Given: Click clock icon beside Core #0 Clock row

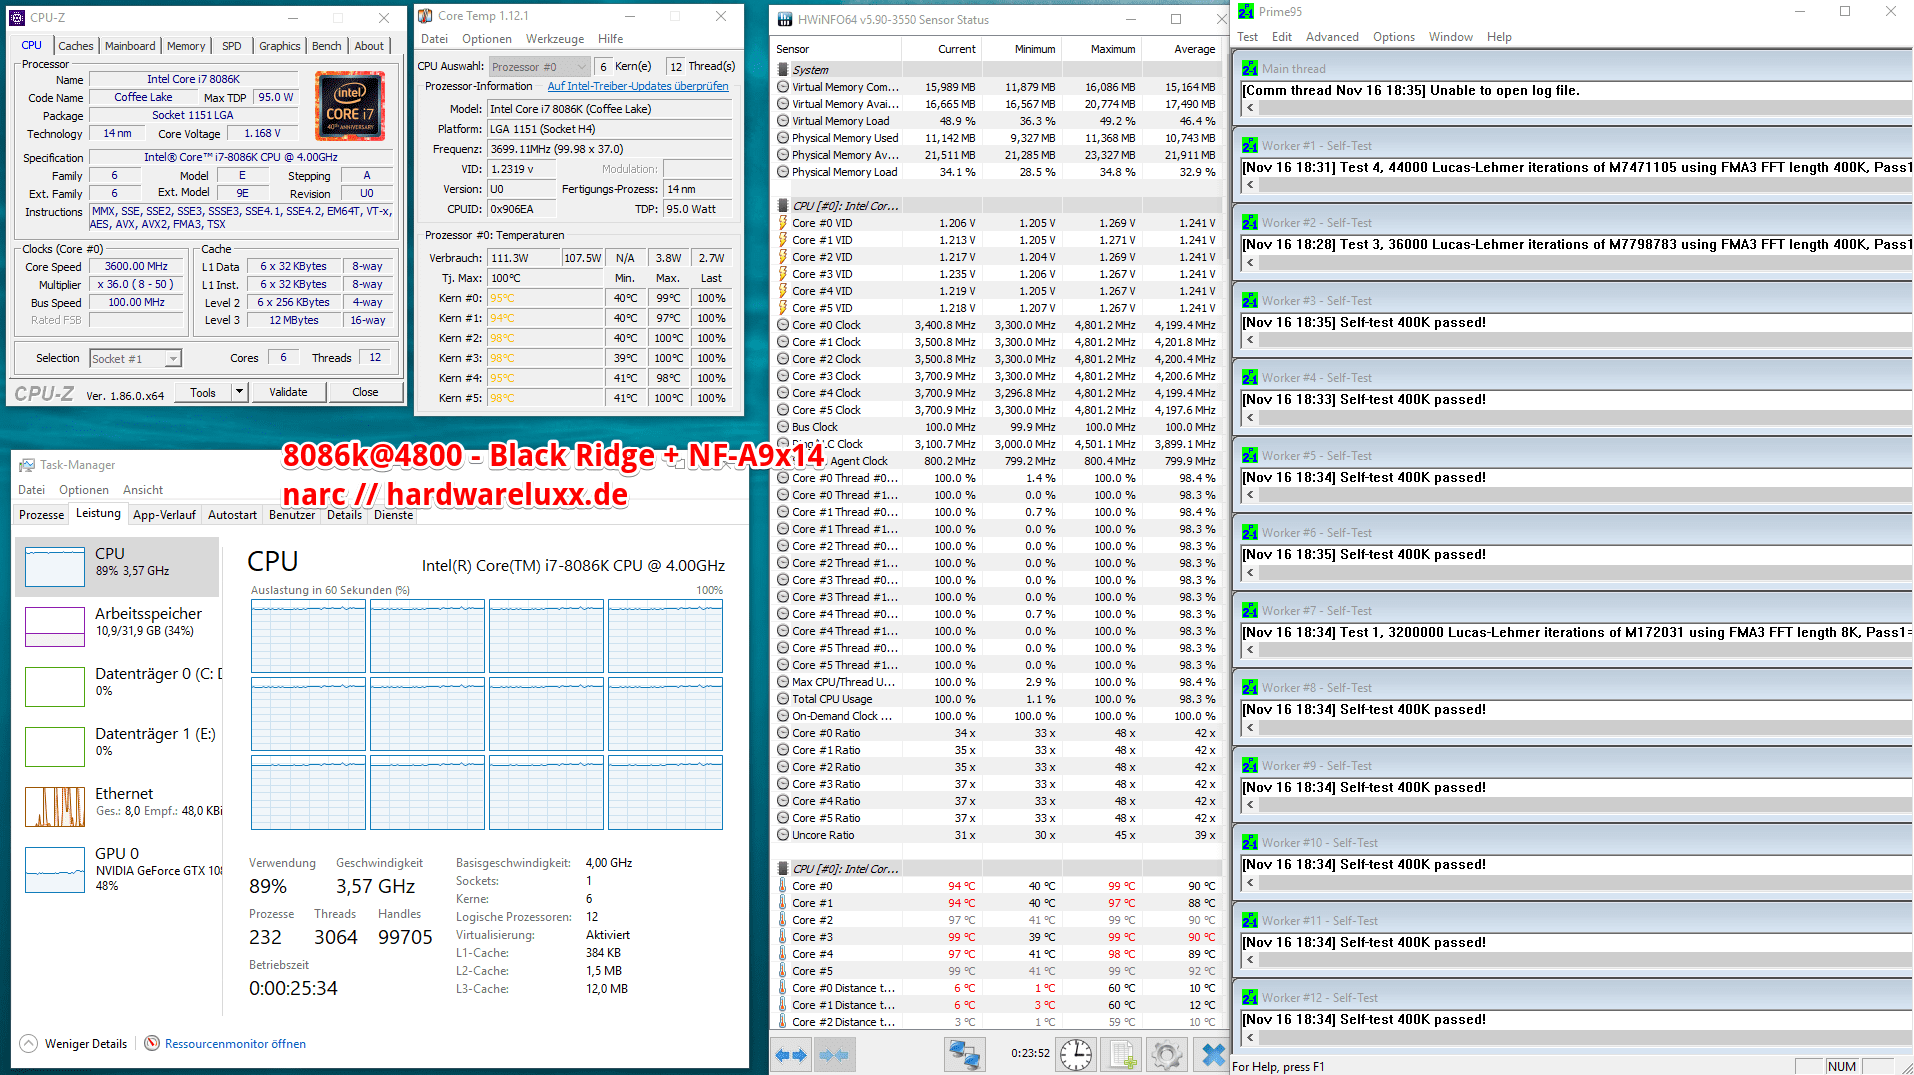Looking at the screenshot, I should [783, 325].
